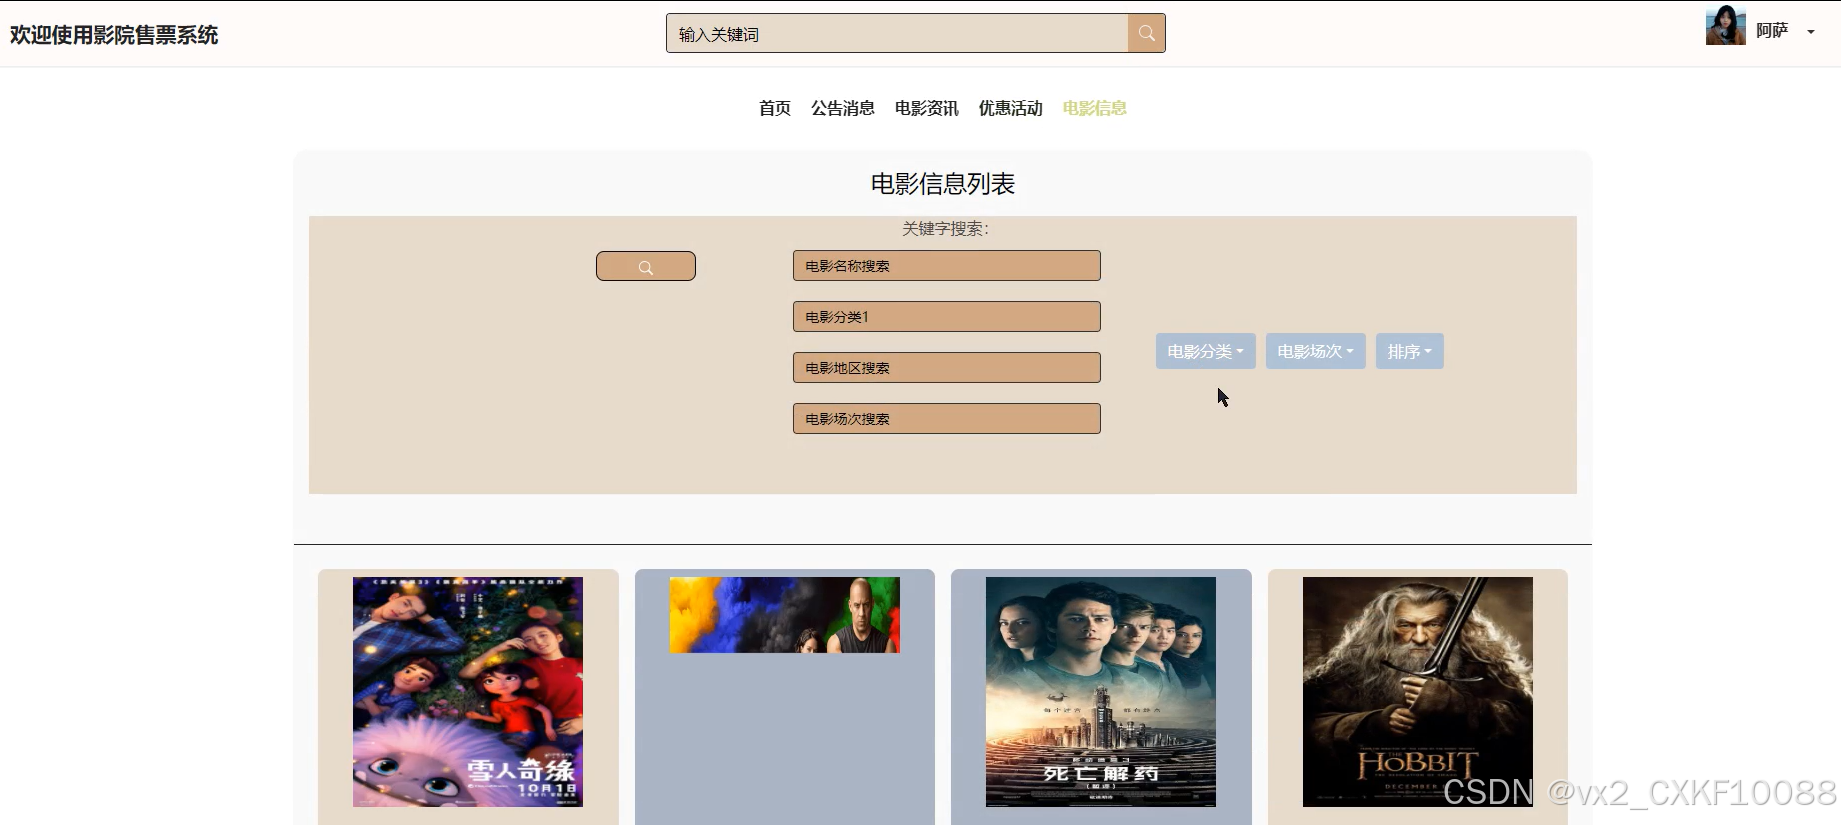Open the Hobbit movie poster

tap(1418, 692)
